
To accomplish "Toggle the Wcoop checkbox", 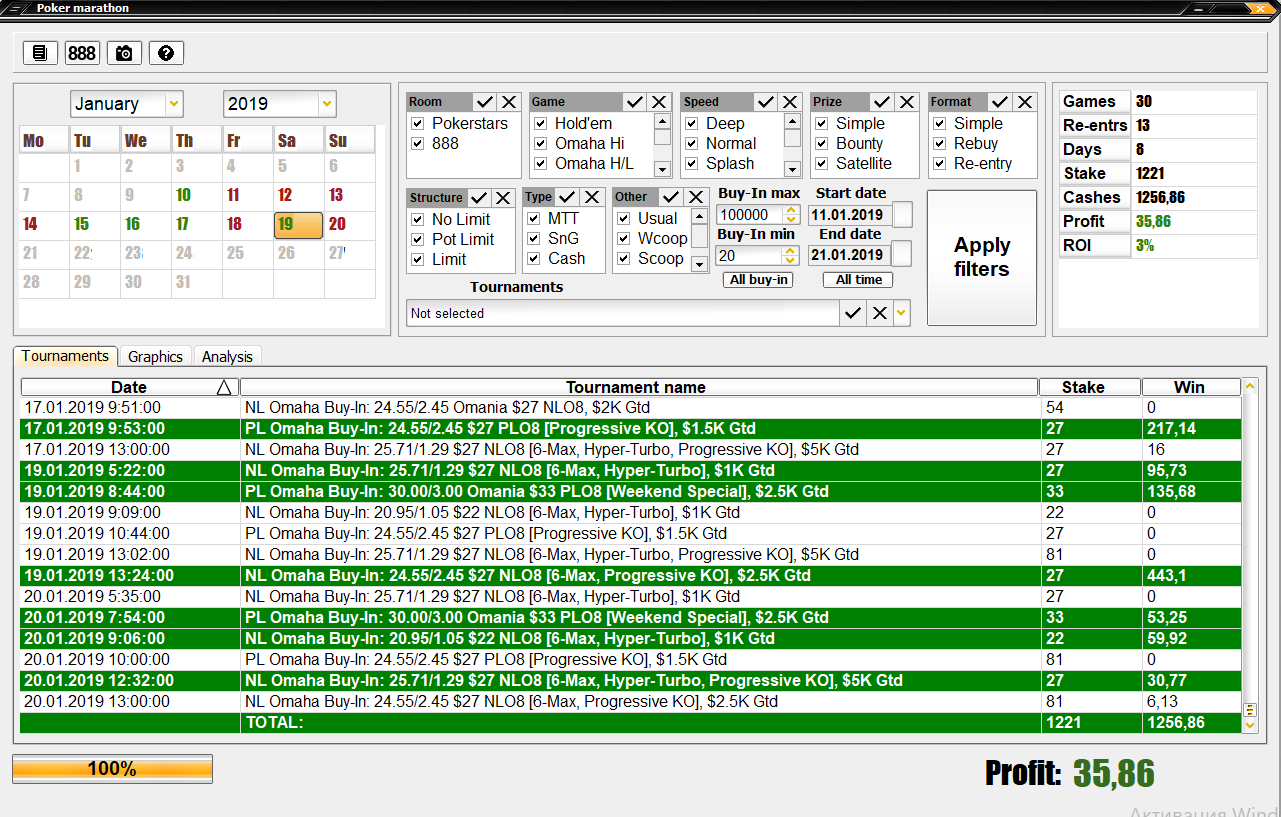I will pyautogui.click(x=624, y=239).
